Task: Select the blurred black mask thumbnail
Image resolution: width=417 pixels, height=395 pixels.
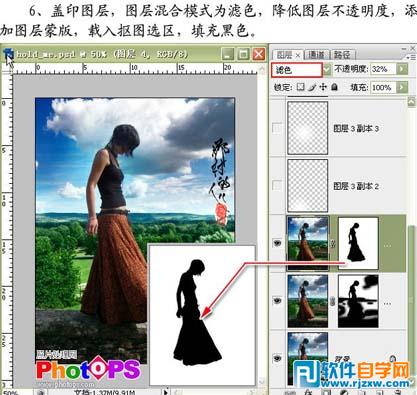Action: (x=358, y=302)
